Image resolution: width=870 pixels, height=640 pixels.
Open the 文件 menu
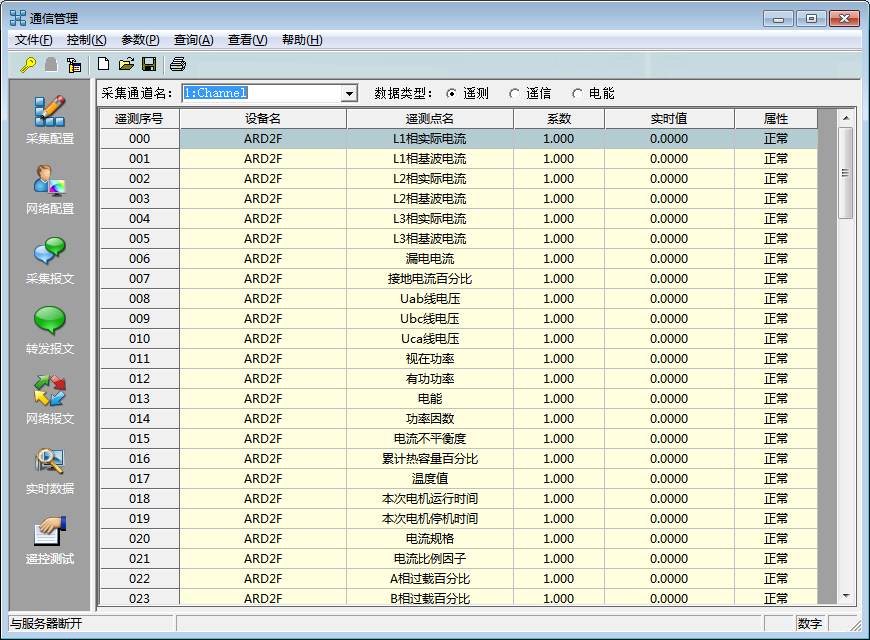32,40
